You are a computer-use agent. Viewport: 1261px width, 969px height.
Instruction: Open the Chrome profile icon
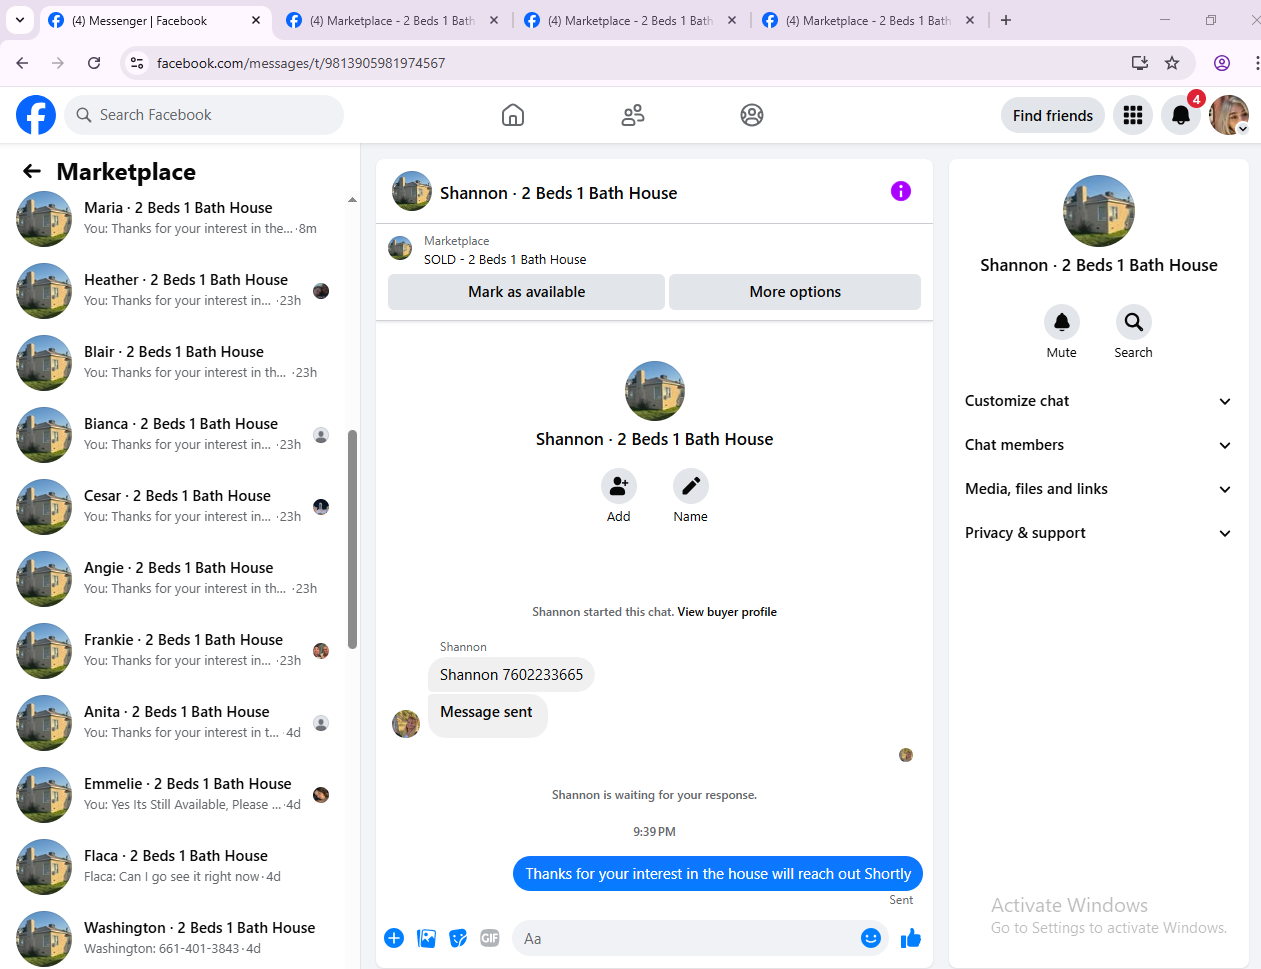[1222, 63]
